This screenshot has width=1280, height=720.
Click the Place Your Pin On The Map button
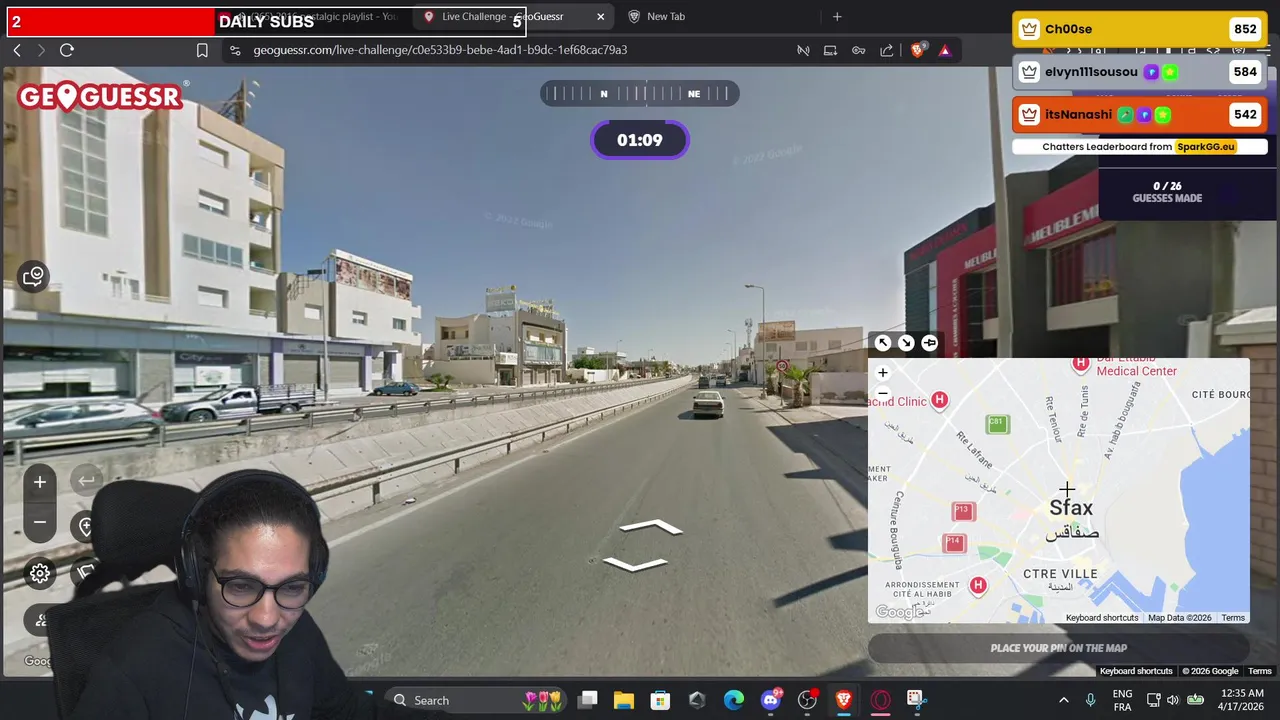click(1059, 648)
